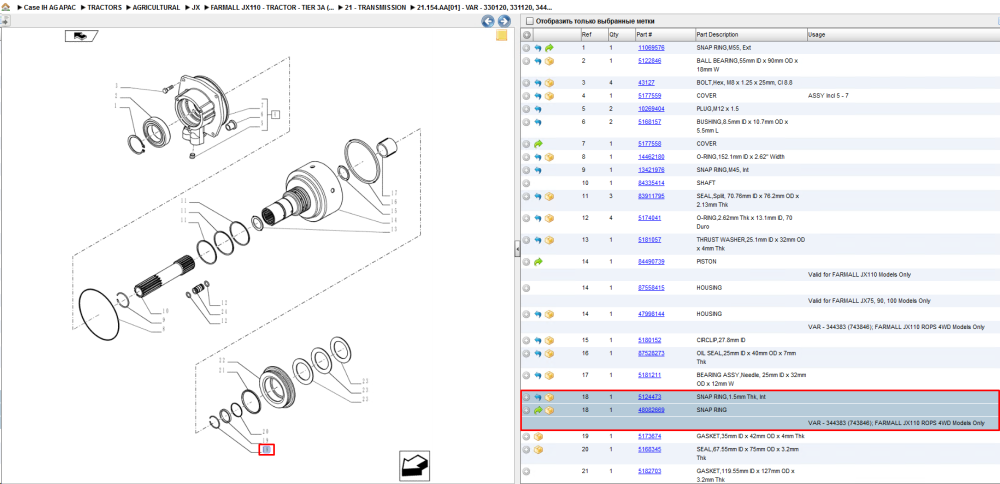Open part number 43127 link
Viewport: 1000px width, 484px height.
pyautogui.click(x=646, y=83)
